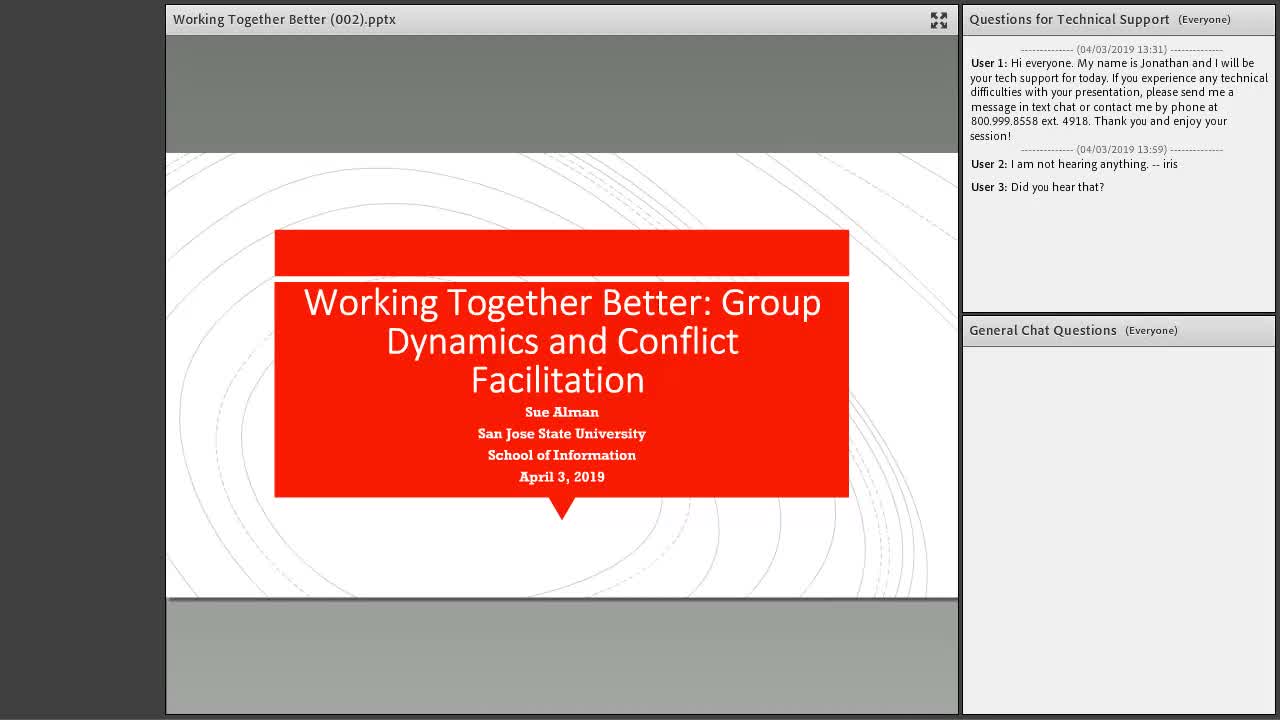This screenshot has width=1280, height=720.
Task: Click User 1's tech support welcome message
Action: tap(1119, 99)
